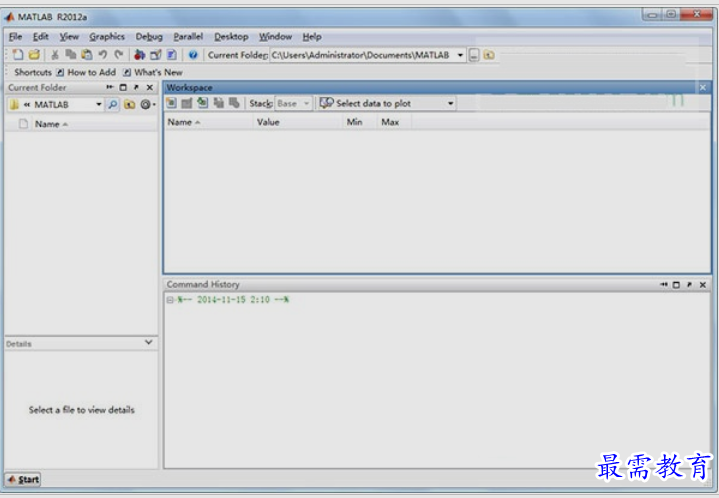Undock the Current Folder panel

point(136,87)
